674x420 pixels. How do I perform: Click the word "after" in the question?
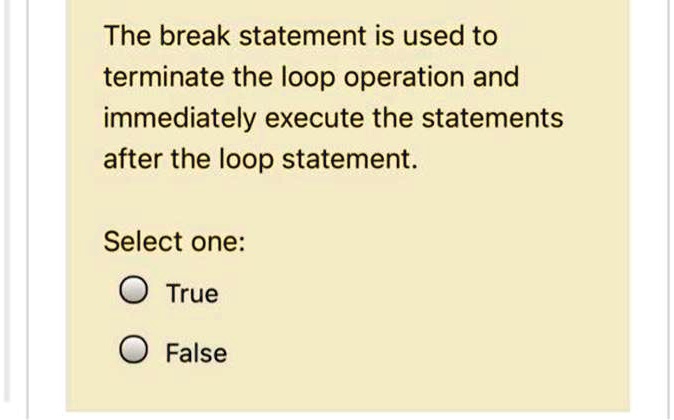[130, 159]
